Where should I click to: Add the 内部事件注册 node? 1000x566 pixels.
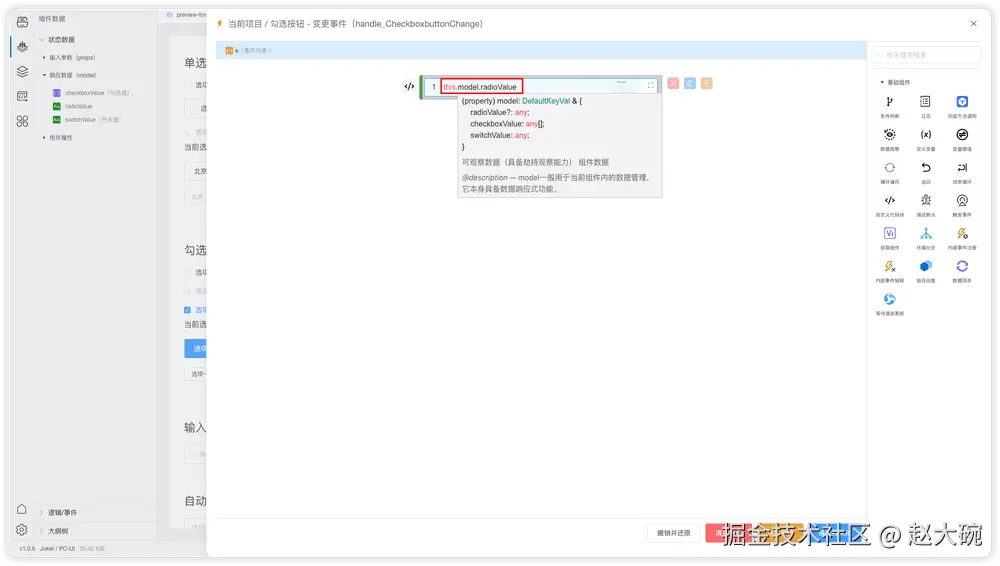point(962,234)
